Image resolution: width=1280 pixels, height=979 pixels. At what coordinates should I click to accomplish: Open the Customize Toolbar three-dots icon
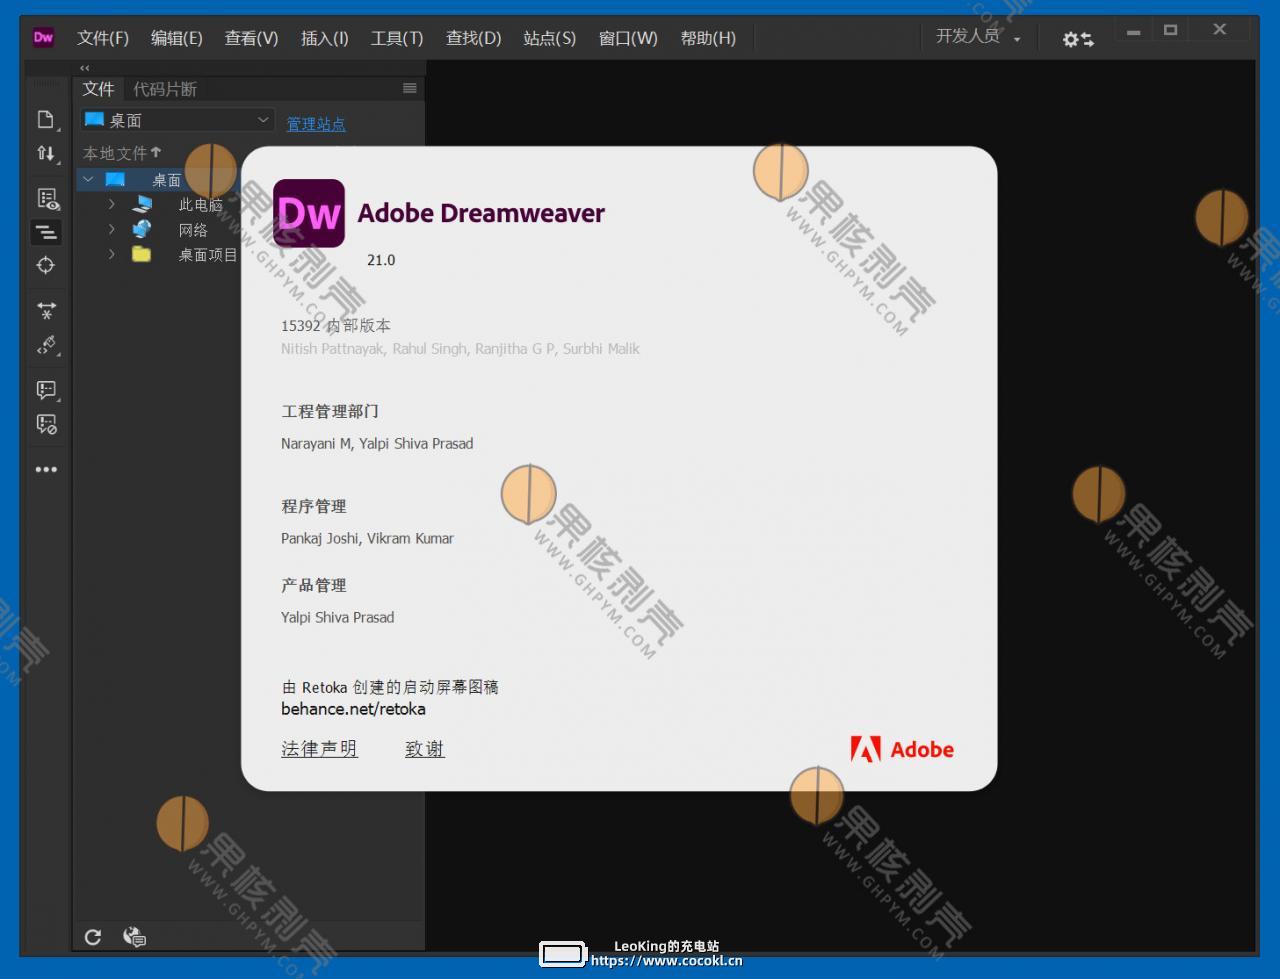[x=46, y=469]
